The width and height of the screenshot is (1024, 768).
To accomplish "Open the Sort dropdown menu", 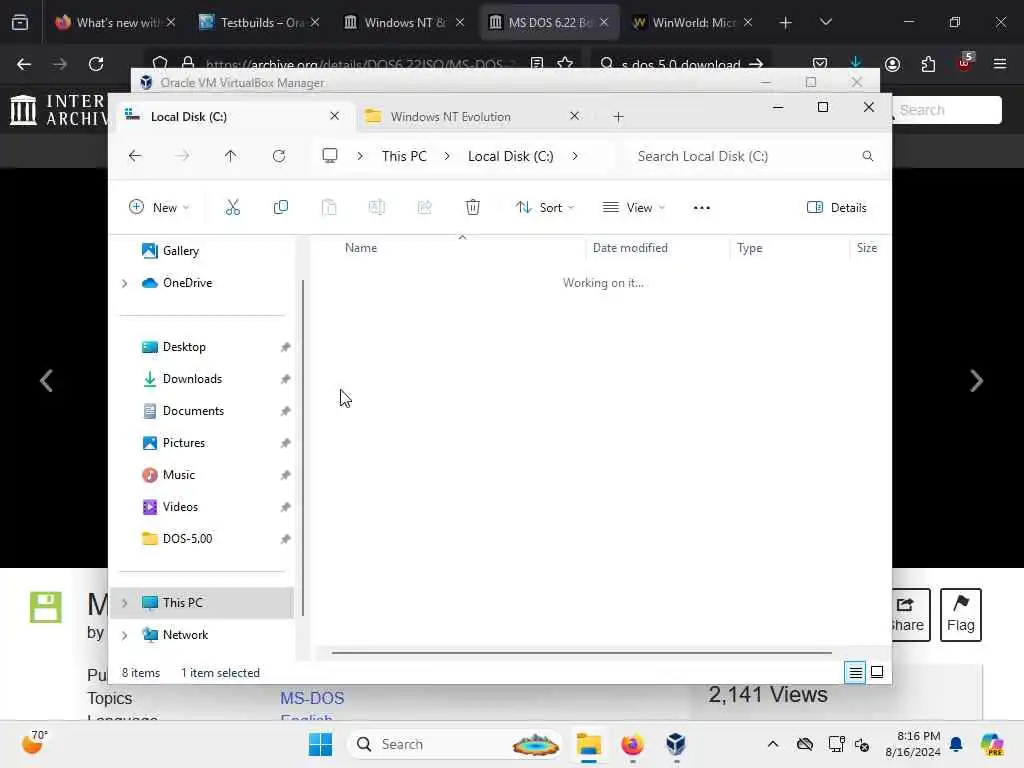I will pyautogui.click(x=545, y=208).
